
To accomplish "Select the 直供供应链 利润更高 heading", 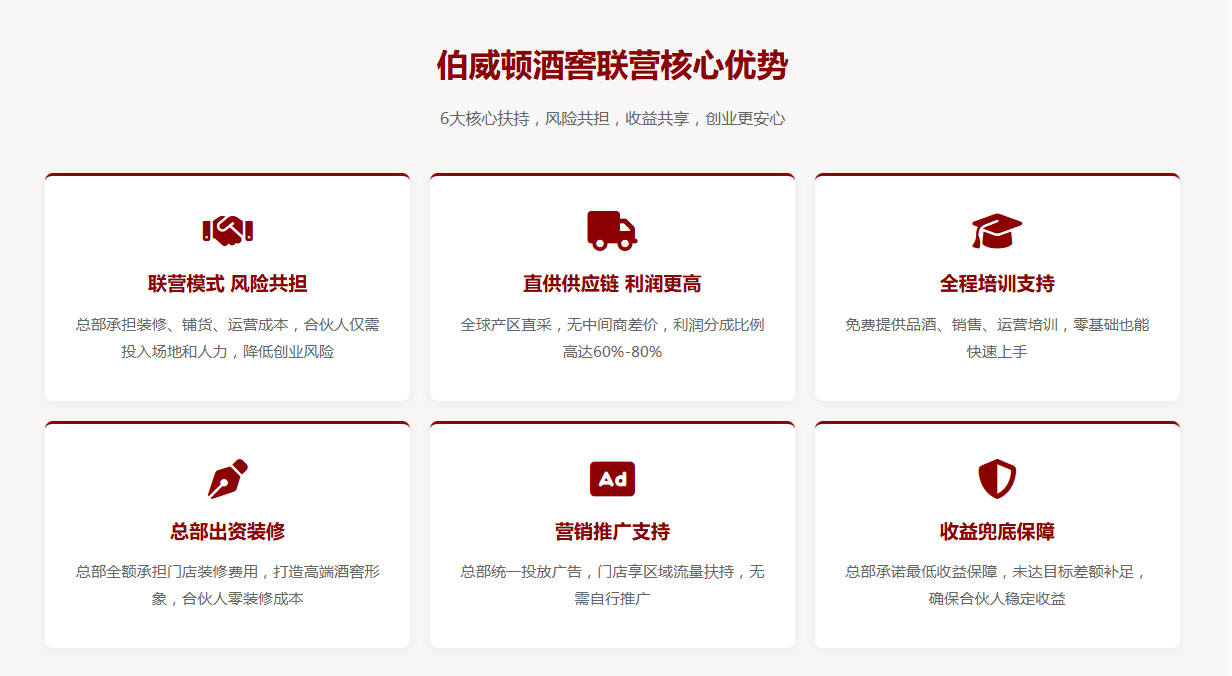I will click(612, 284).
